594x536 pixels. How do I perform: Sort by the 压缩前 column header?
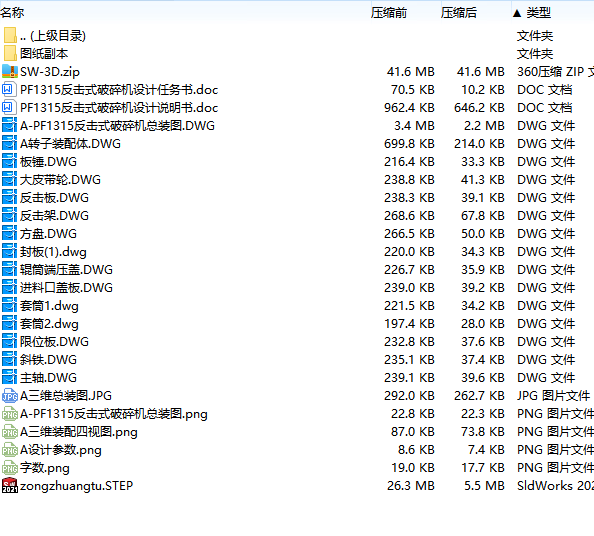389,13
